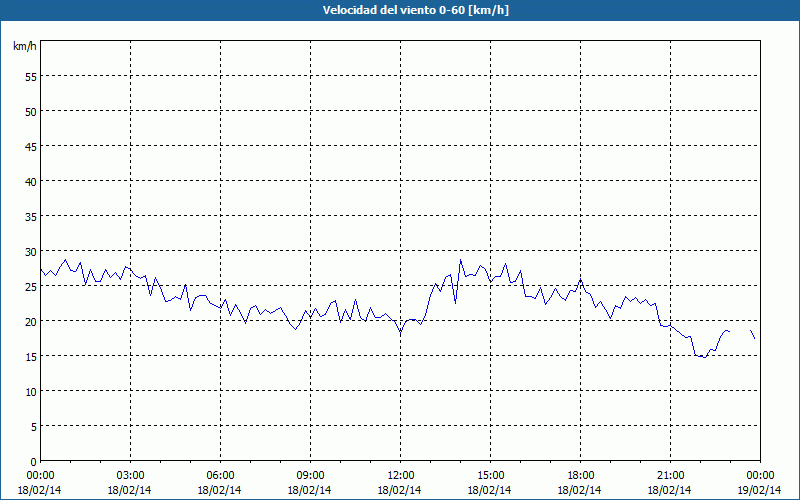Click the "00:00" label belonging to 19/02/14
Viewport: 800px width, 500px height.
[760, 476]
